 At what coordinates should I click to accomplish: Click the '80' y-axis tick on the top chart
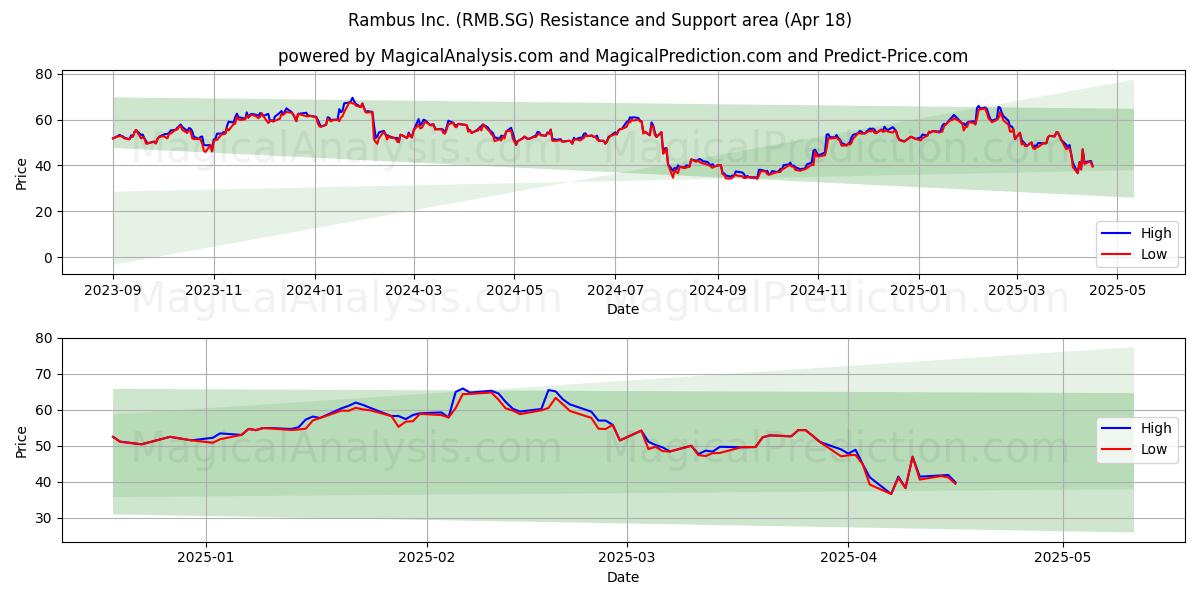pyautogui.click(x=45, y=74)
